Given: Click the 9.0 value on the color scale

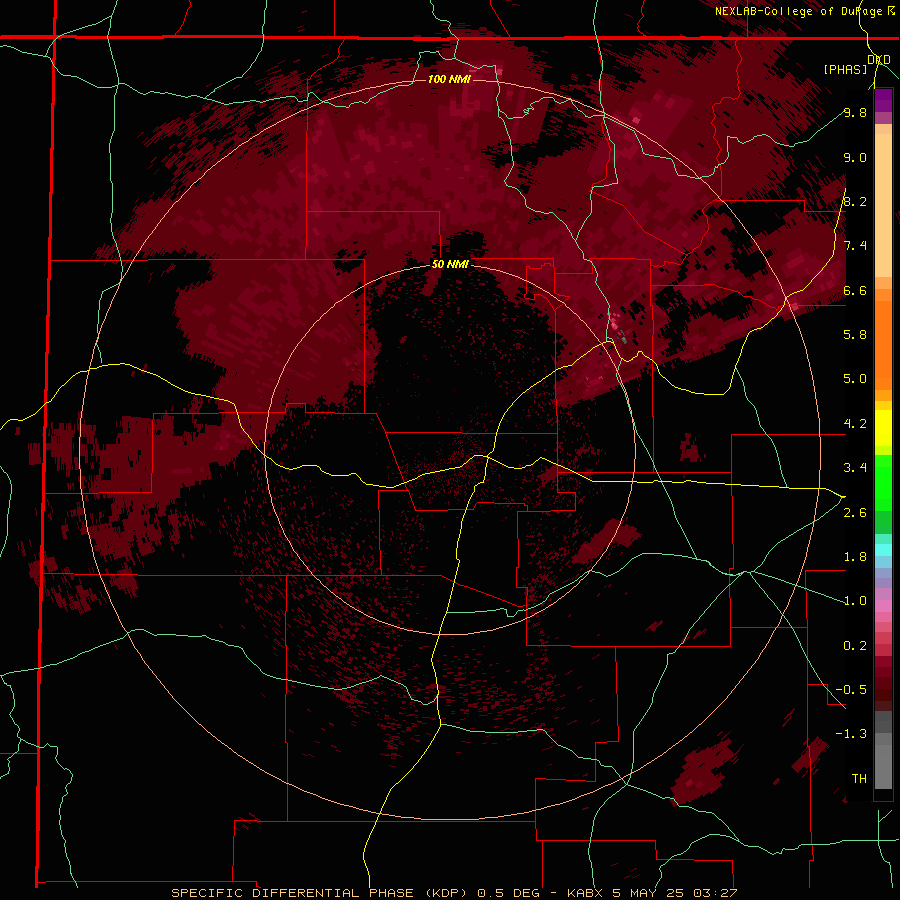Looking at the screenshot, I should 855,158.
